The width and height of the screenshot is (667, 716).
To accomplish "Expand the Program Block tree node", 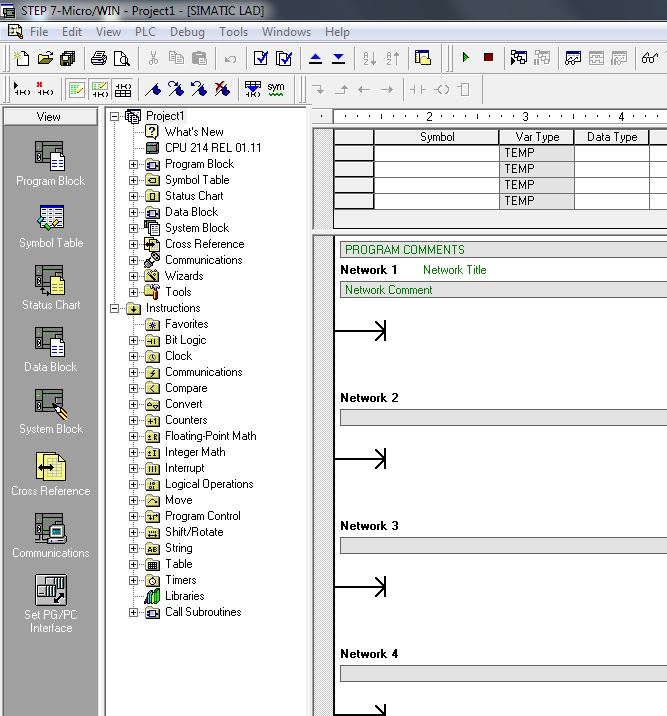I will [x=133, y=164].
